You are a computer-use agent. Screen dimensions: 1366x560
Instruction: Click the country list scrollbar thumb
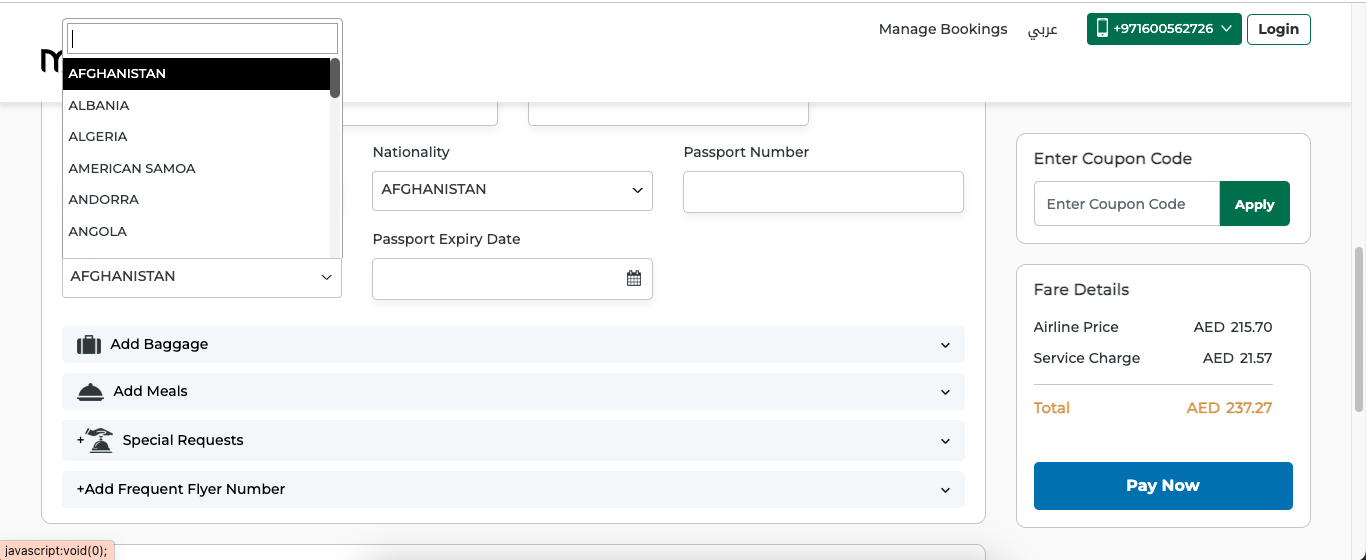335,78
